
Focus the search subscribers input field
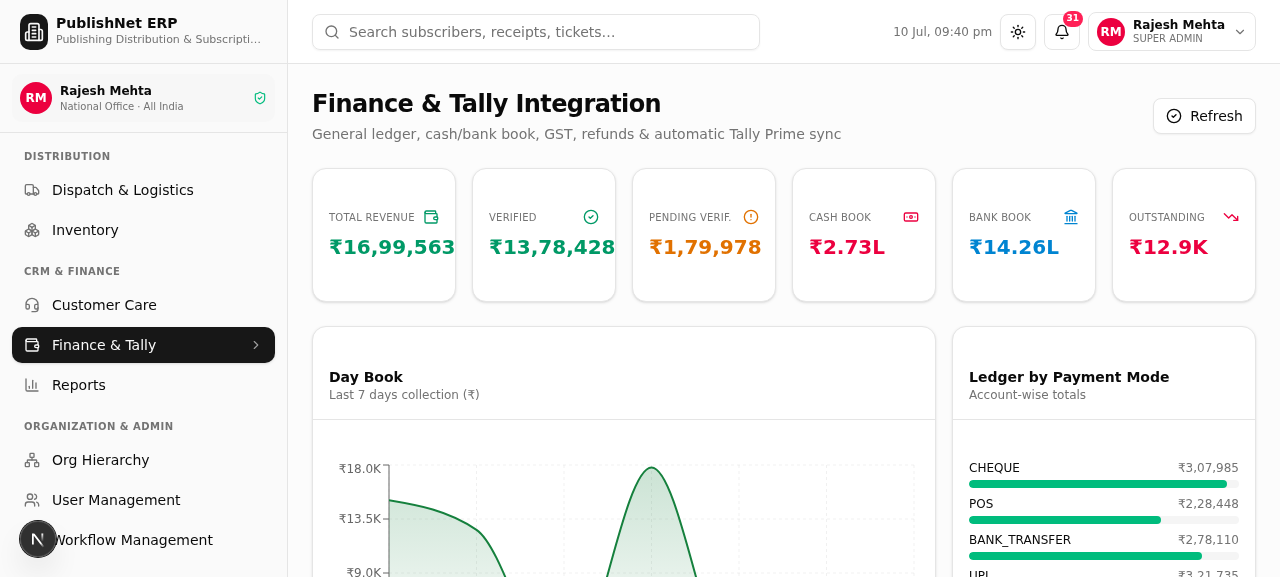click(x=536, y=32)
